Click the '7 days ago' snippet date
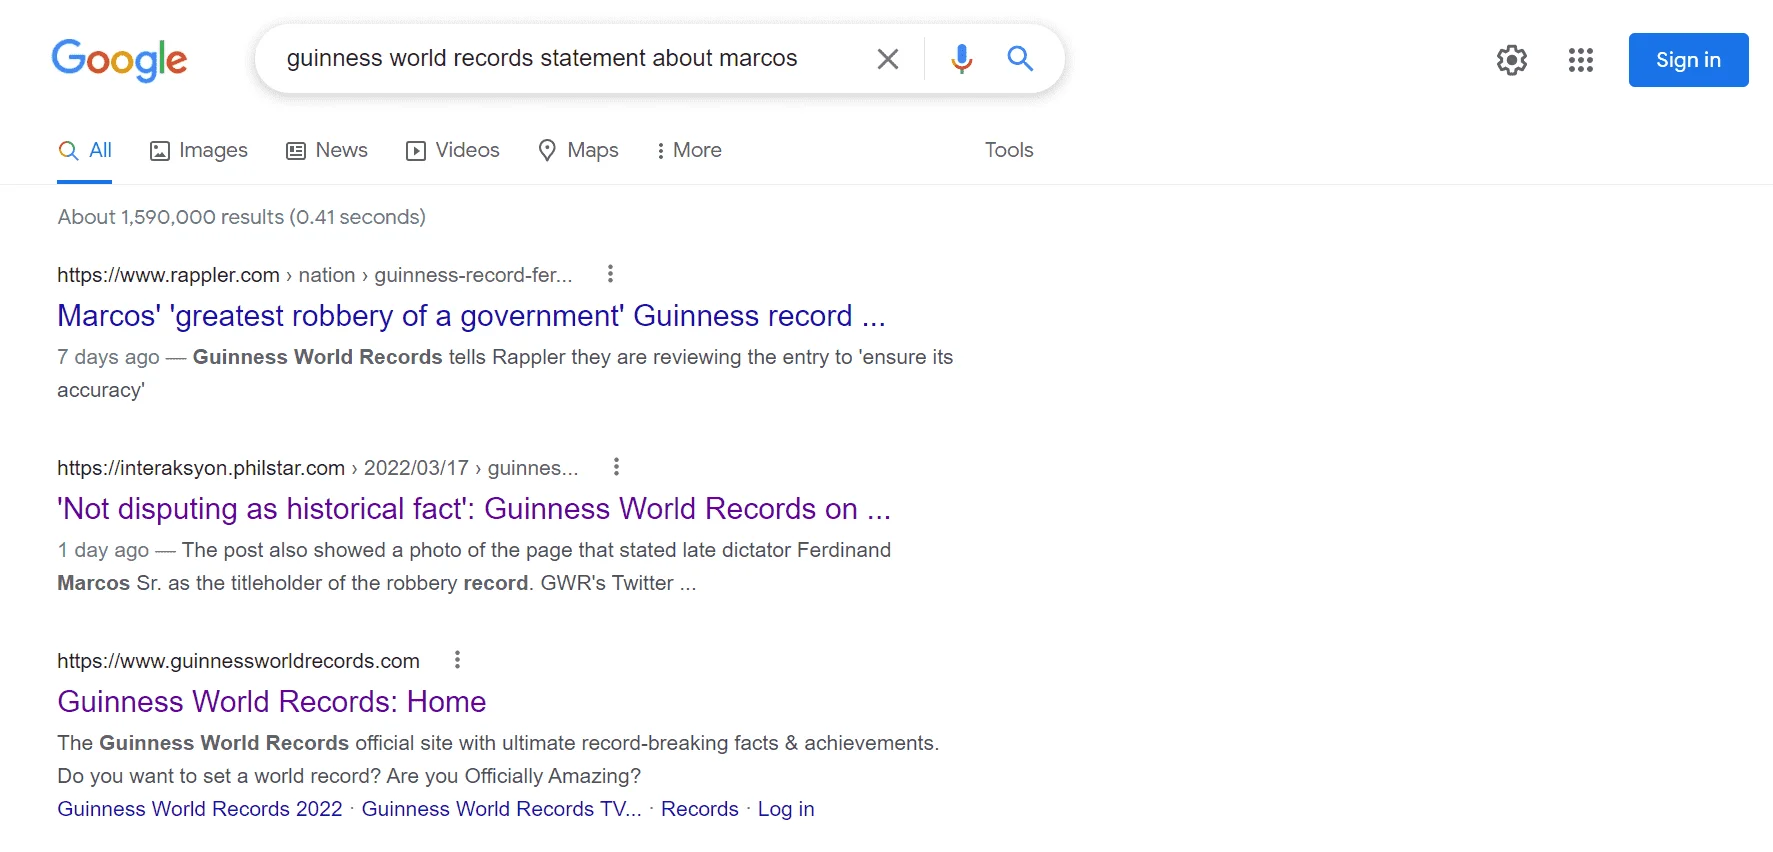This screenshot has width=1773, height=852. 108,357
